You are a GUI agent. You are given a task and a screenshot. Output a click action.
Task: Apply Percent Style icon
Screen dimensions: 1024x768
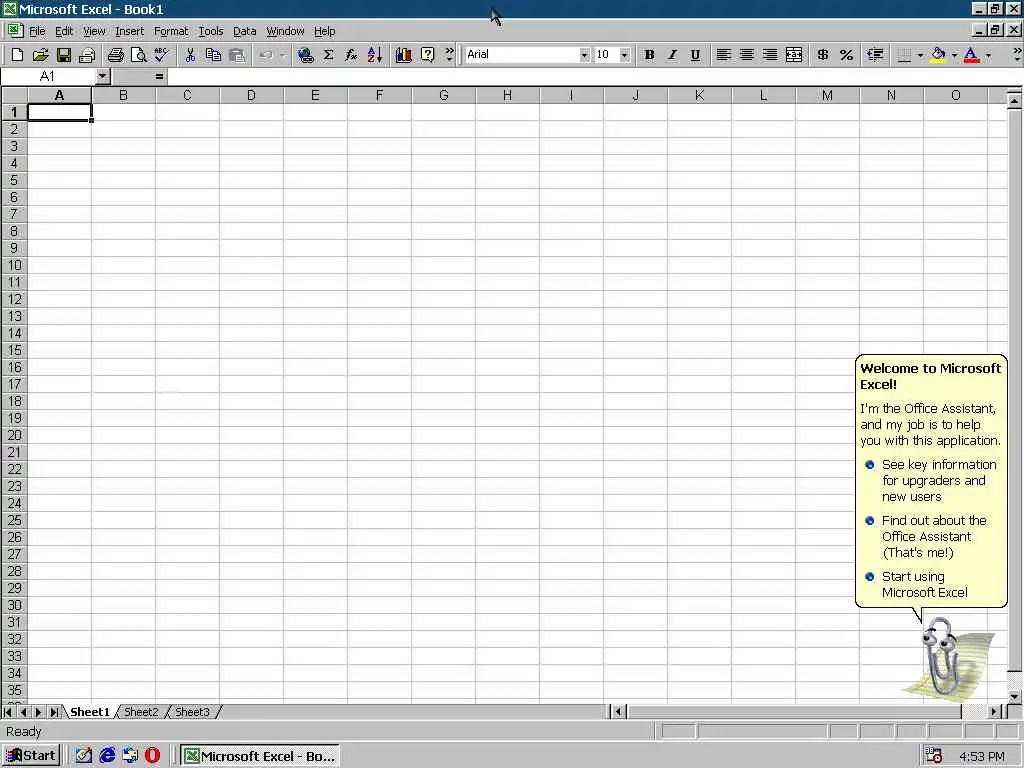coord(846,56)
